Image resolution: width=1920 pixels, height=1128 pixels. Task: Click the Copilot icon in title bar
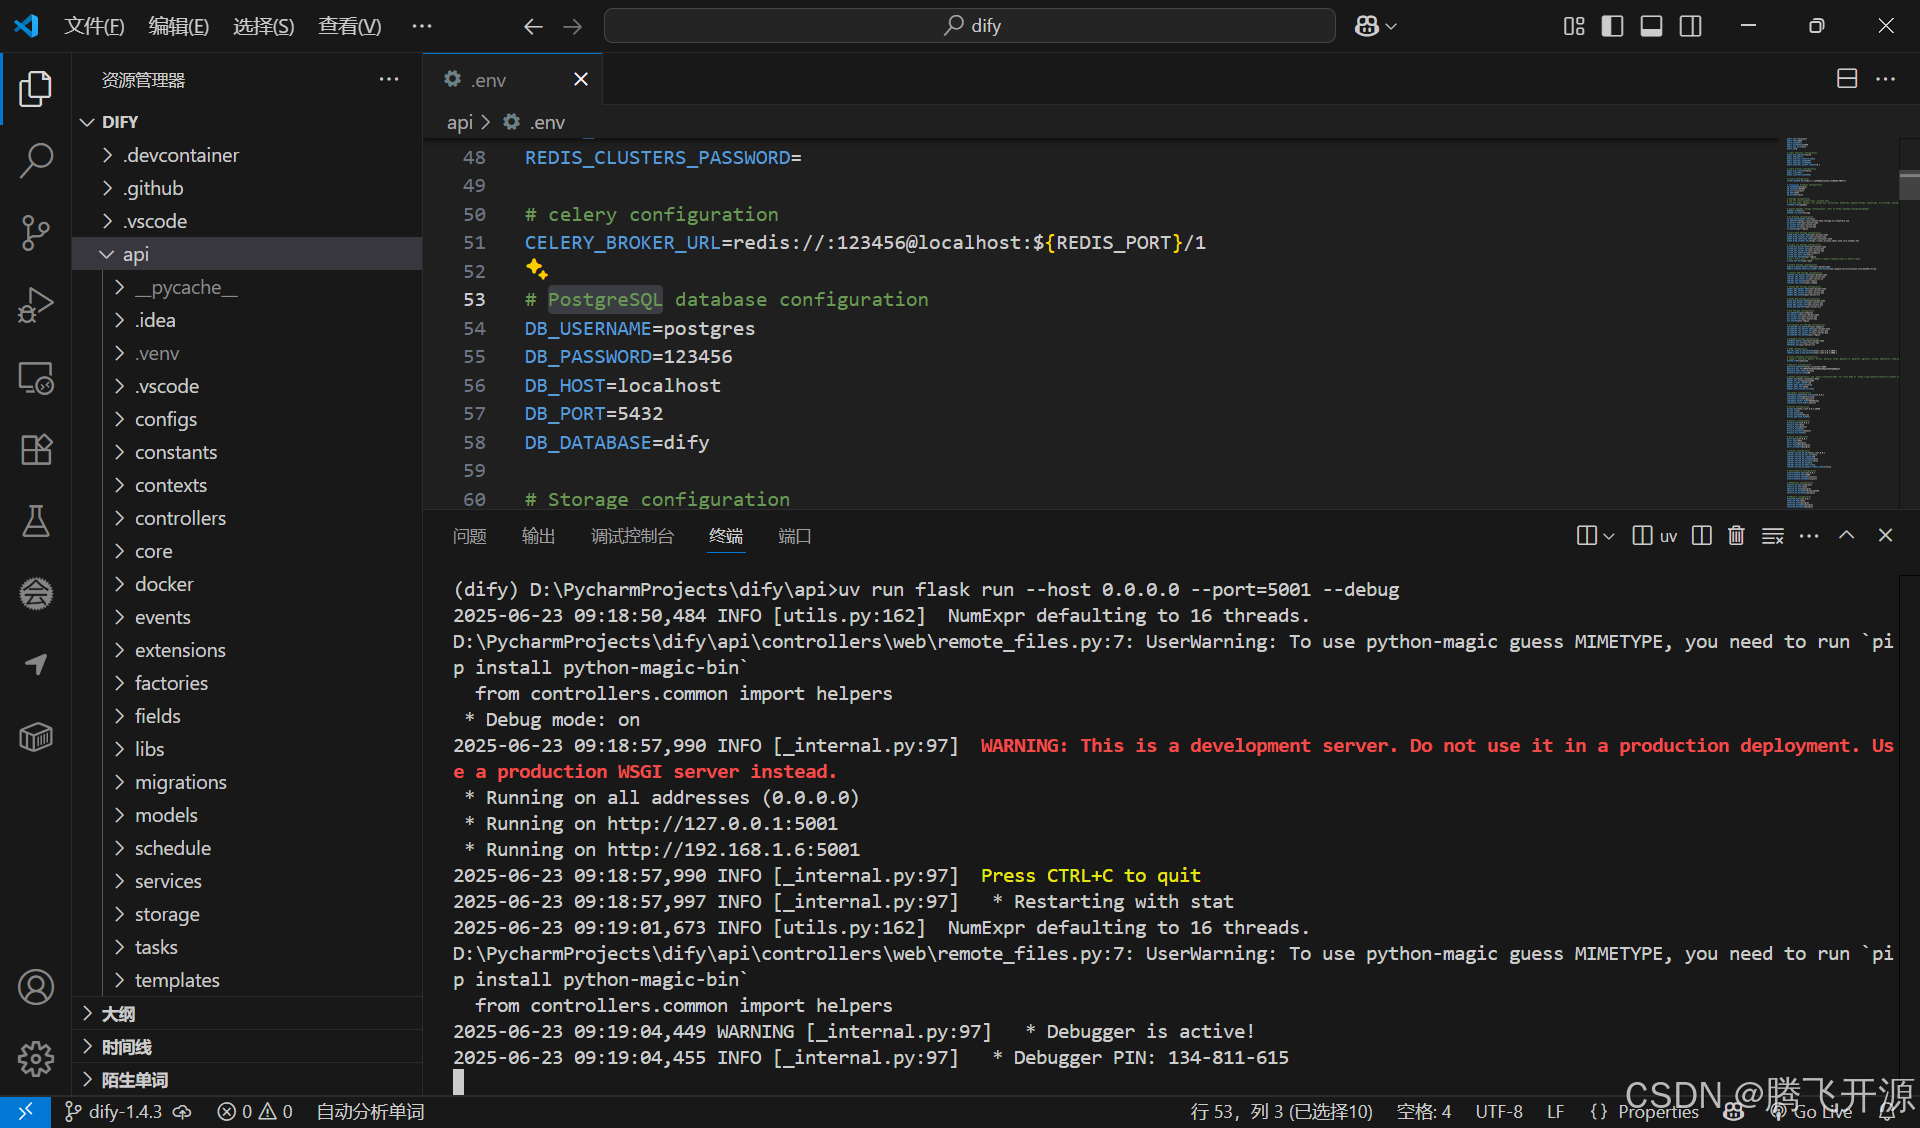point(1367,26)
